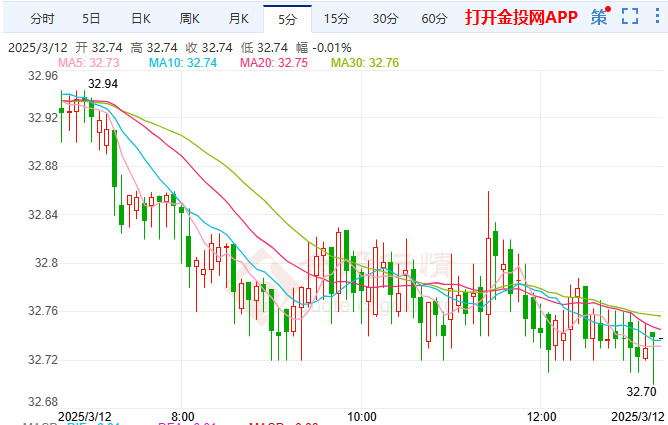Select the 30分 interval tab

point(385,19)
